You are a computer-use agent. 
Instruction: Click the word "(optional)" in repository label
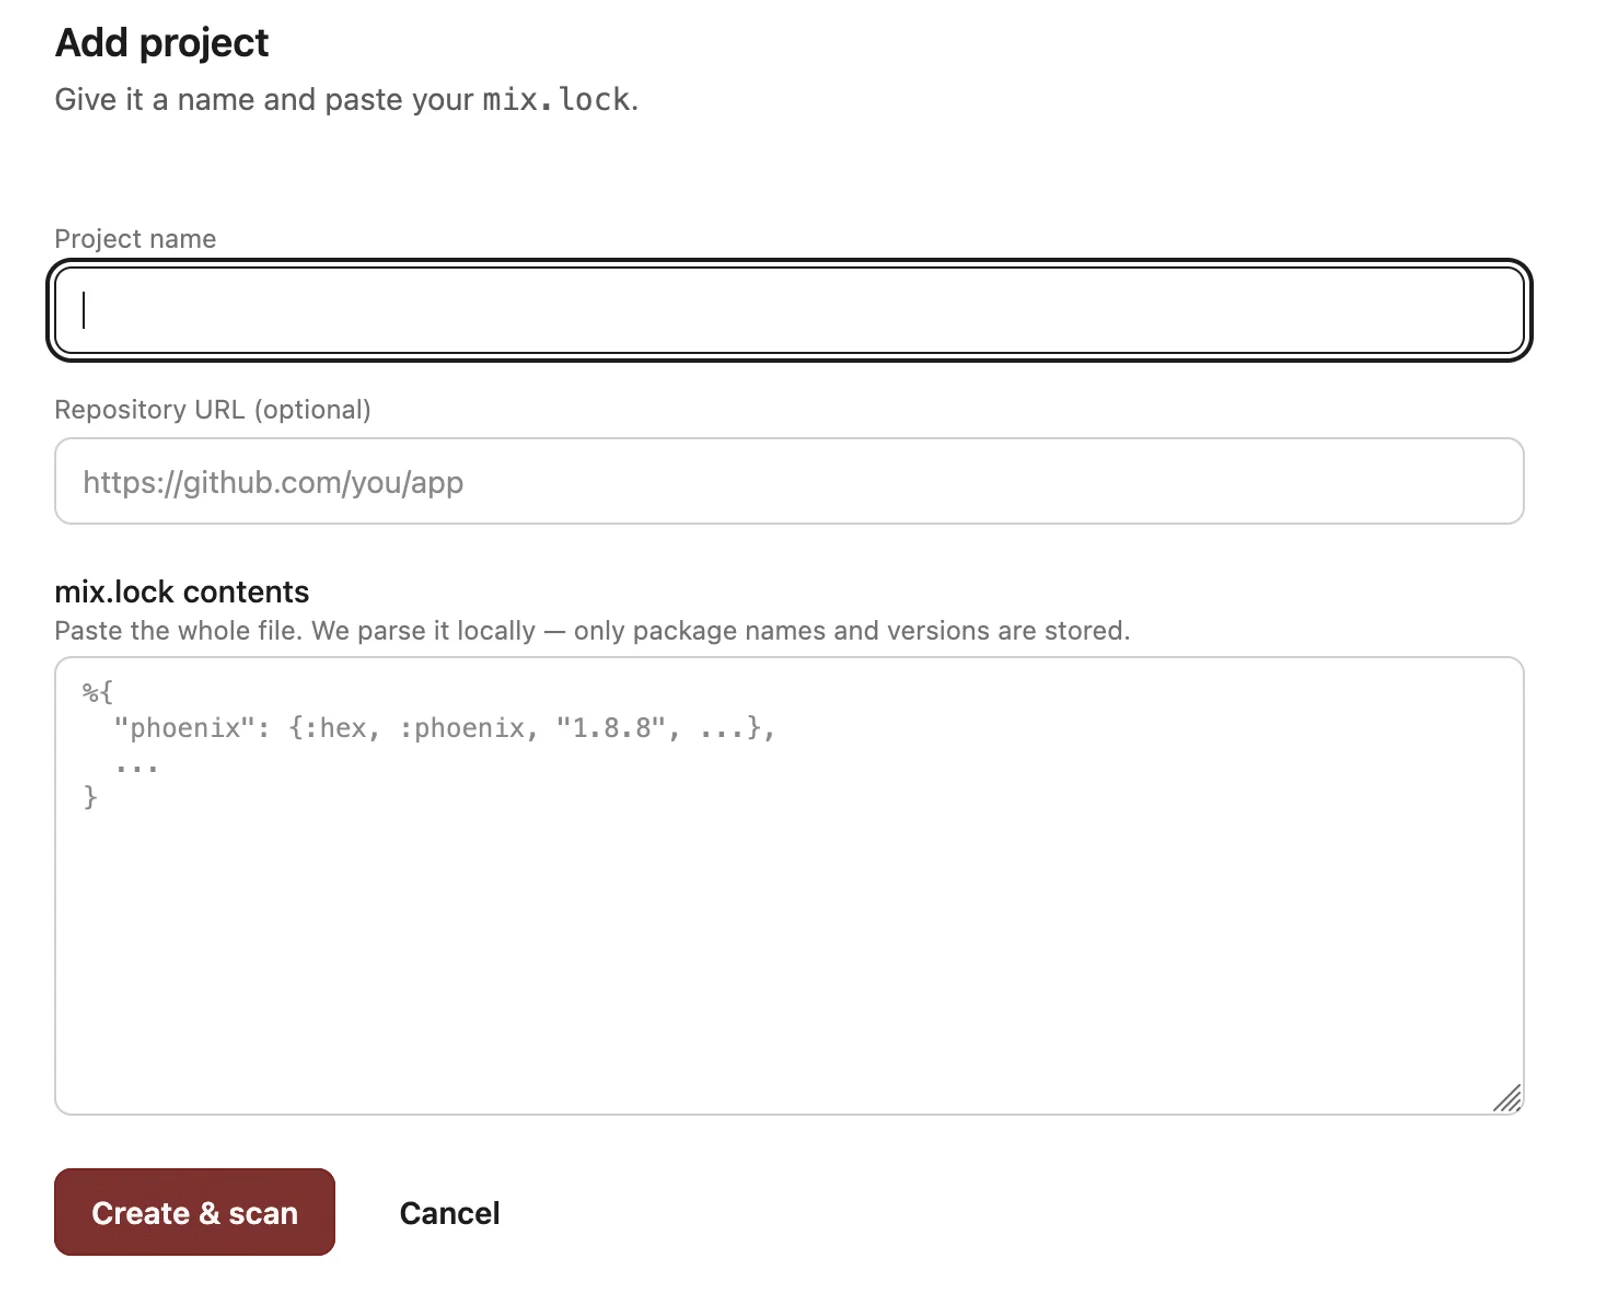(313, 410)
